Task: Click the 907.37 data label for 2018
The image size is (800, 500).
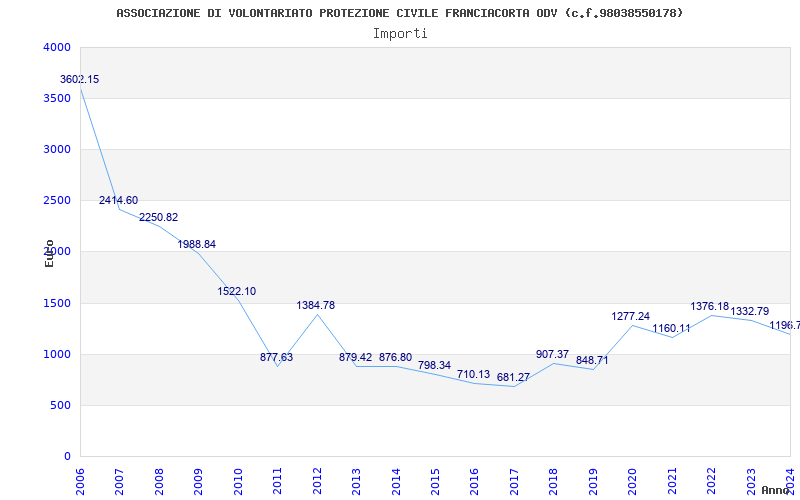Action: pos(553,354)
